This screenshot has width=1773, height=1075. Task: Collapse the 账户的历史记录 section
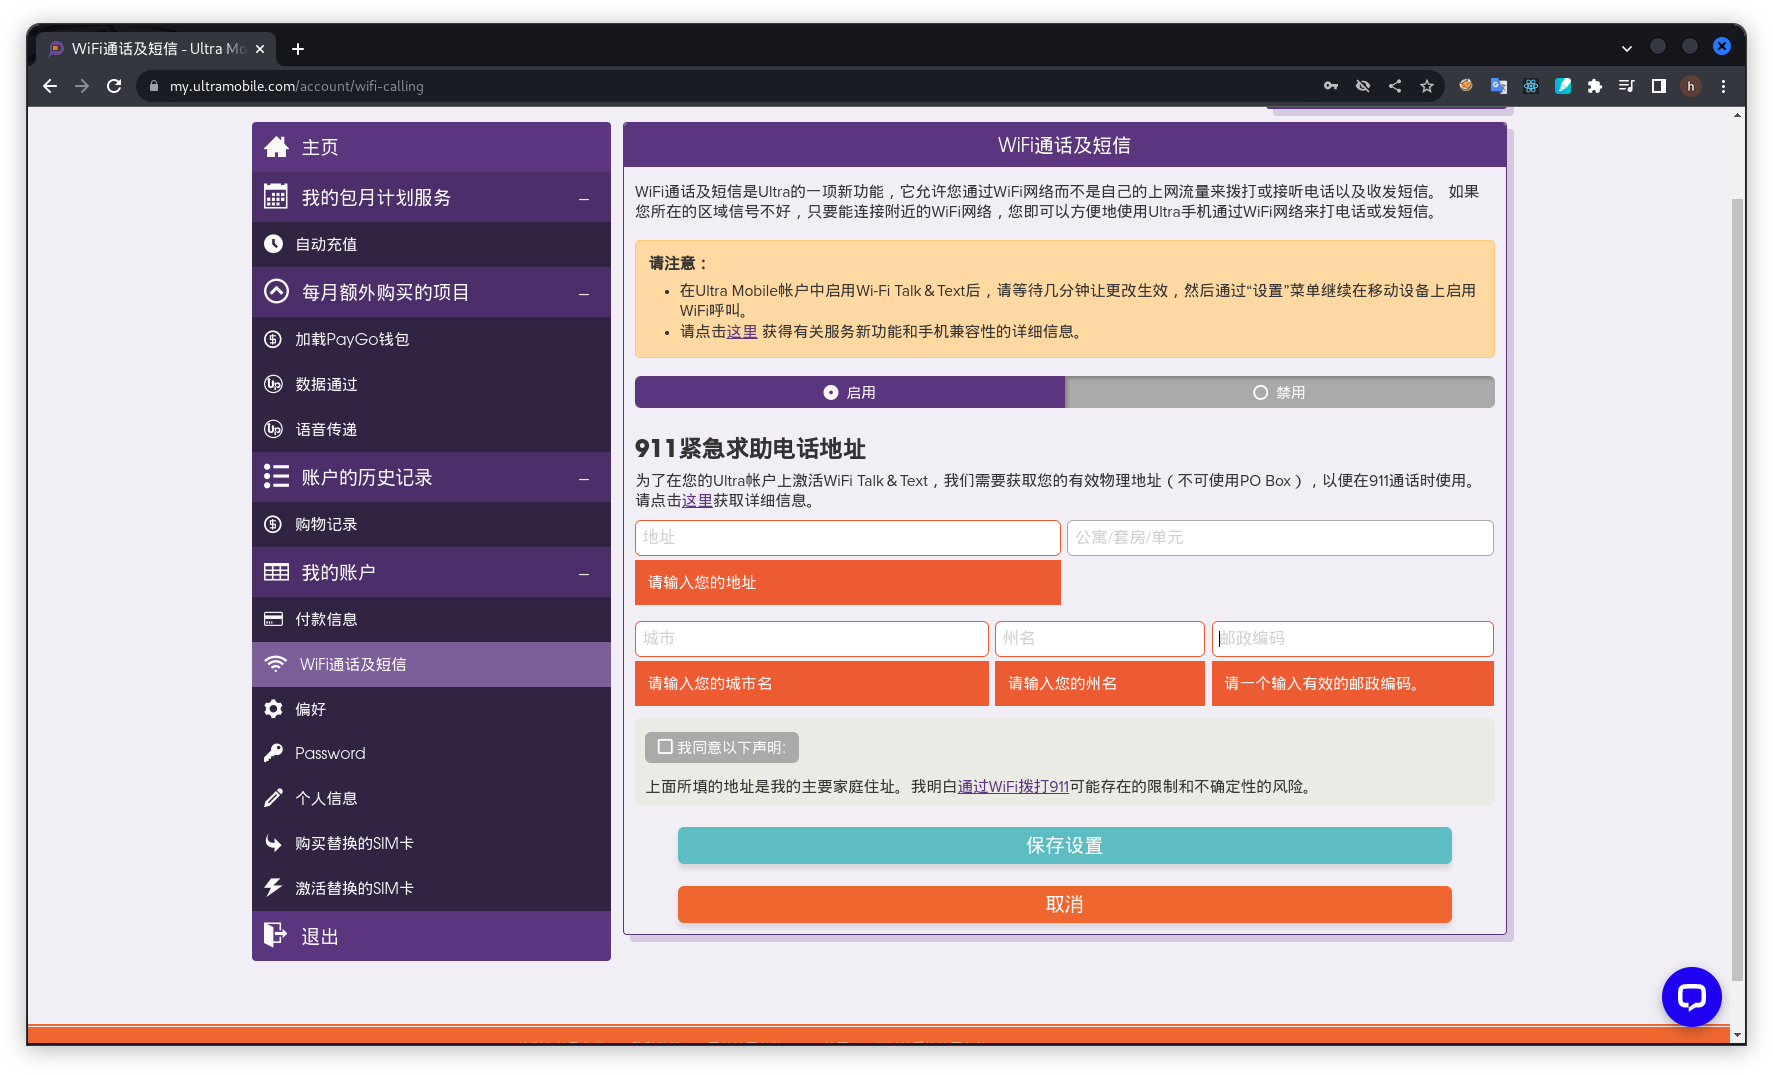click(584, 478)
